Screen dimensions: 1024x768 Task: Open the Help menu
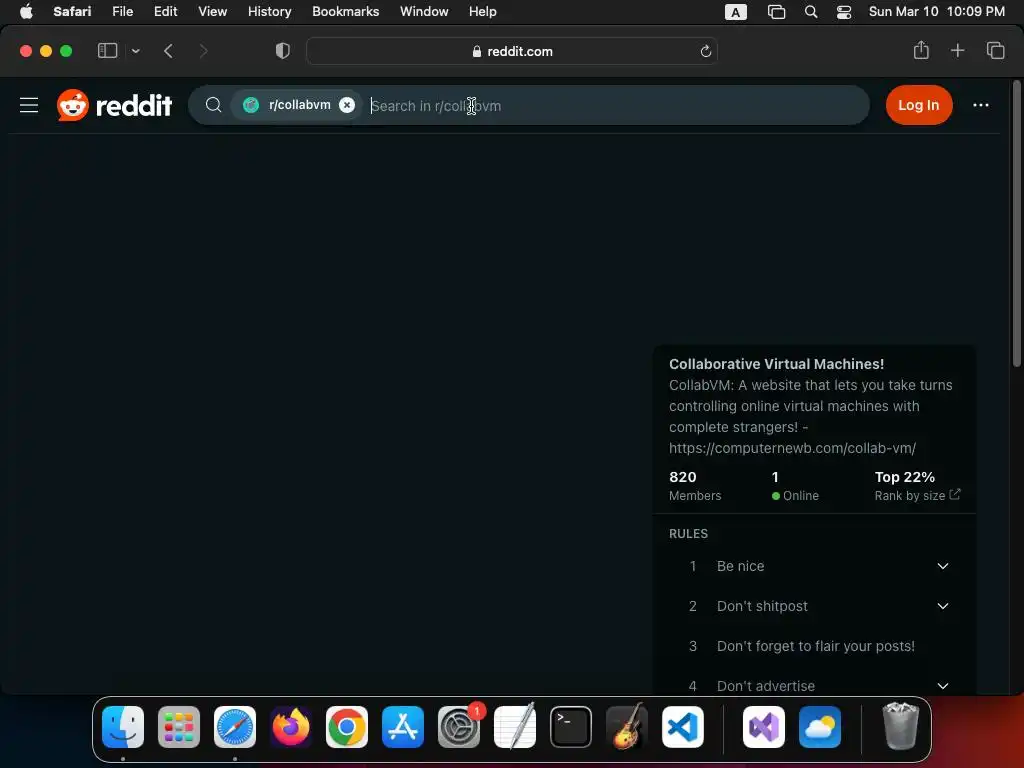click(x=483, y=11)
